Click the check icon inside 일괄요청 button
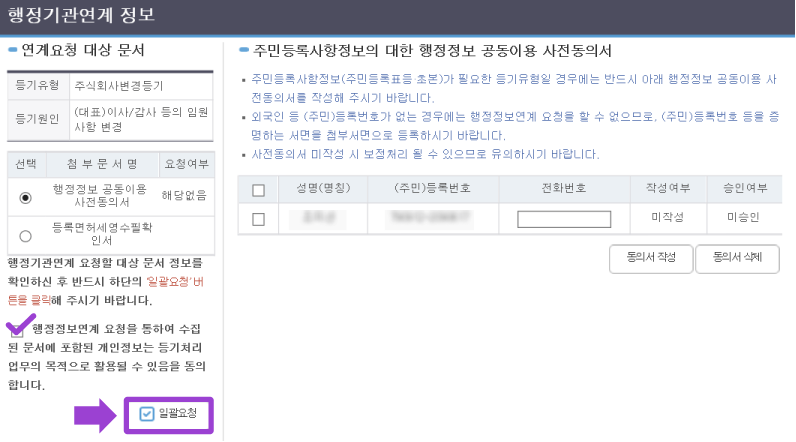This screenshot has height=442, width=796. click(x=147, y=413)
